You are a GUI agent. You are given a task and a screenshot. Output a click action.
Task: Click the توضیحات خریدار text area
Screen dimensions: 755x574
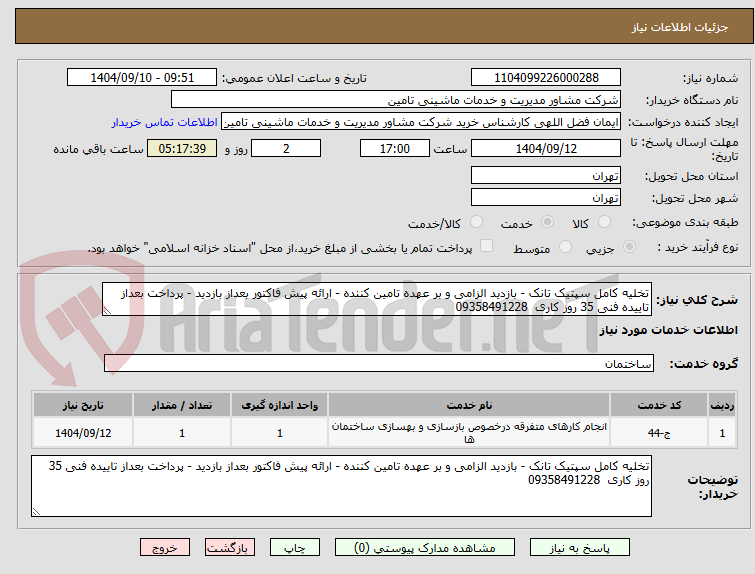point(341,486)
